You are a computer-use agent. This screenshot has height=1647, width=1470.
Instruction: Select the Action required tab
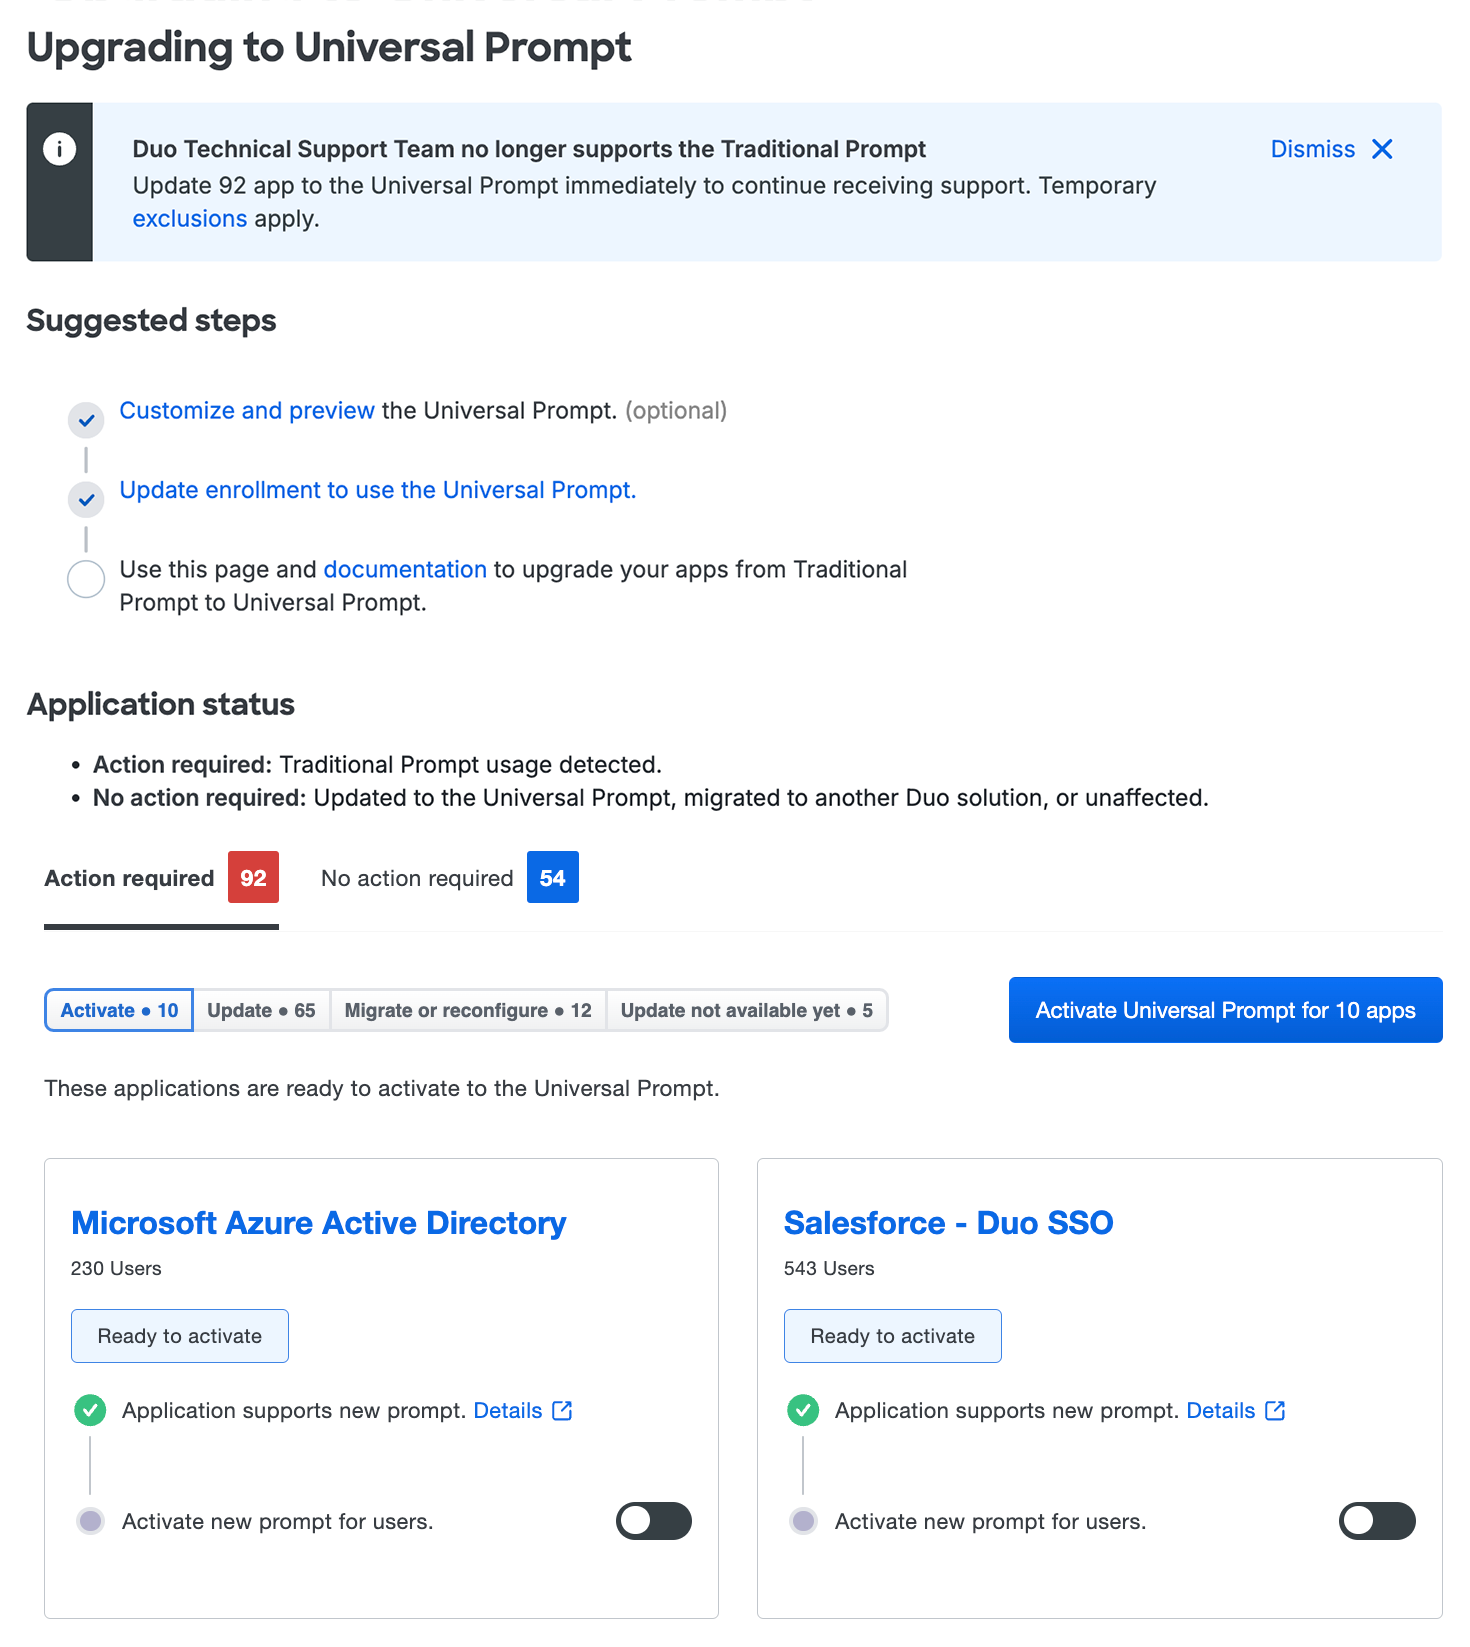[161, 878]
